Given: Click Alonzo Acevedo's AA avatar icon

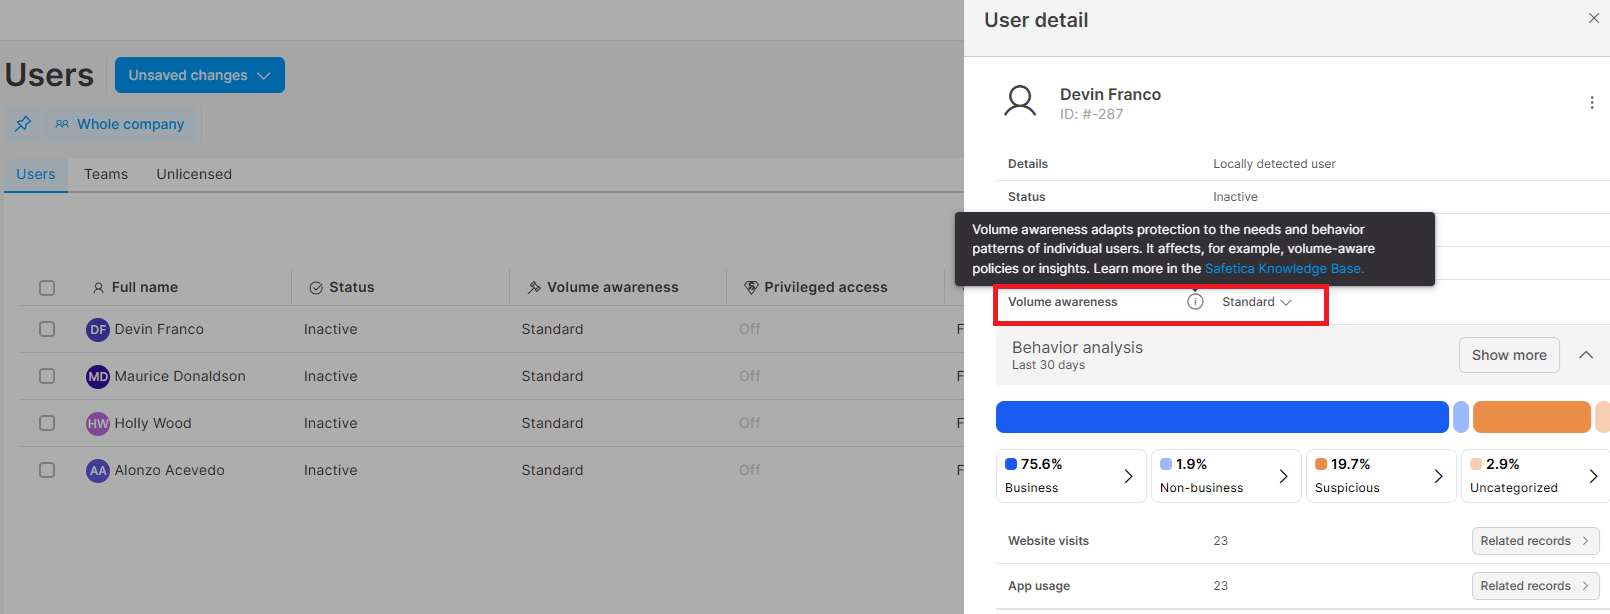Looking at the screenshot, I should 98,470.
